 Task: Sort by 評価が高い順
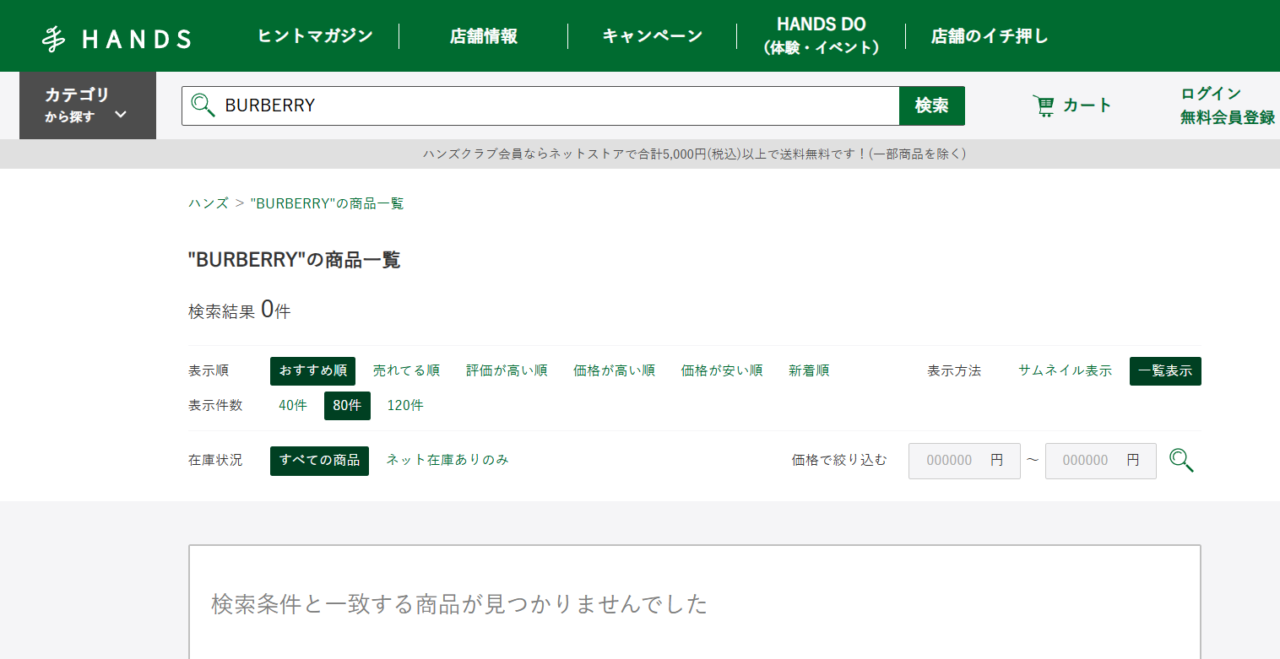click(x=507, y=371)
